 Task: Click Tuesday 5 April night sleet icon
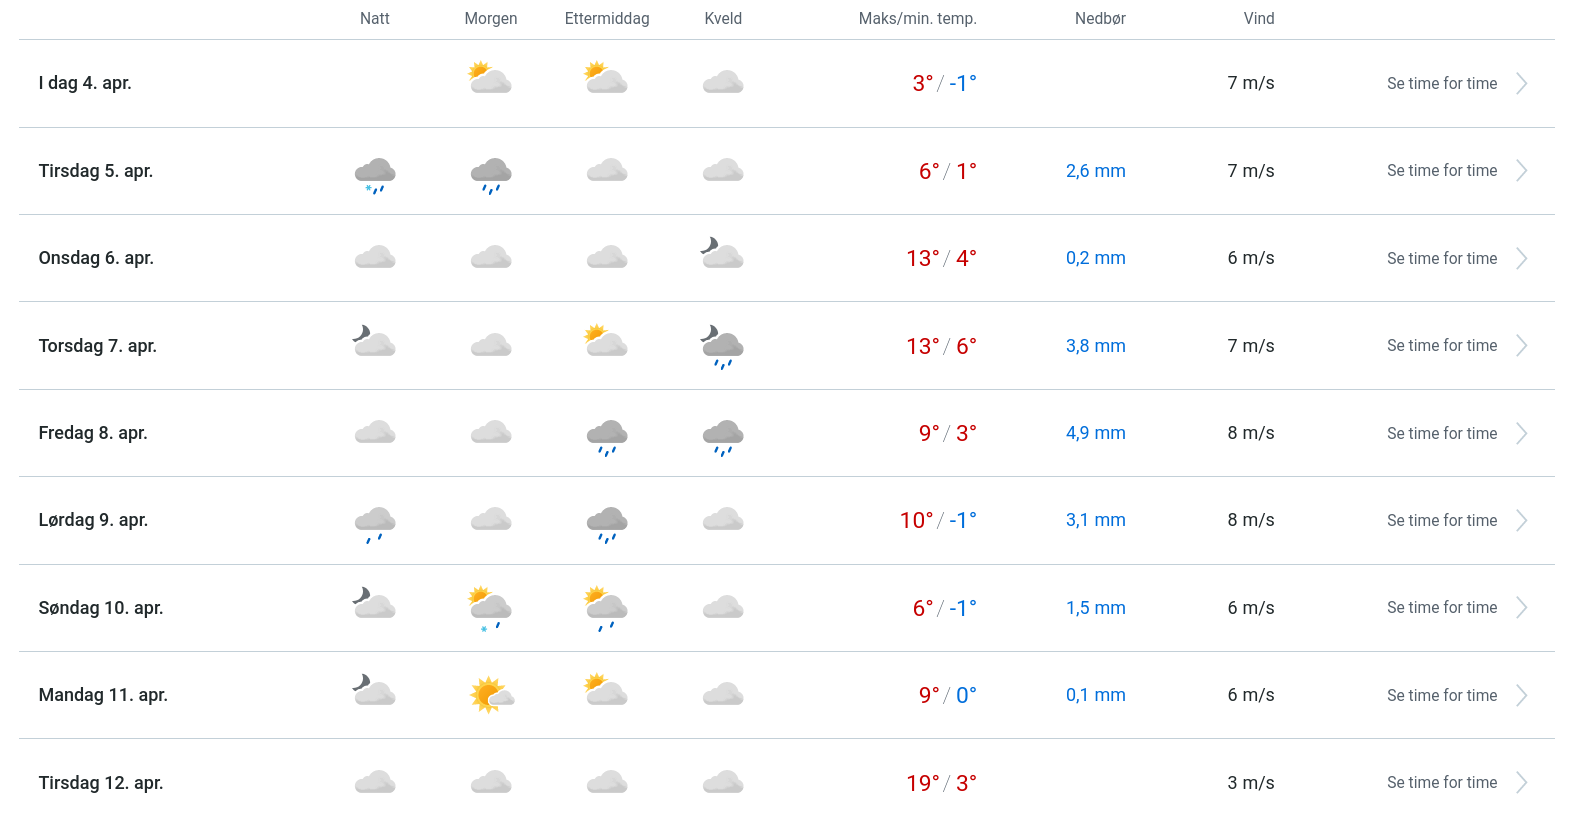tap(375, 174)
